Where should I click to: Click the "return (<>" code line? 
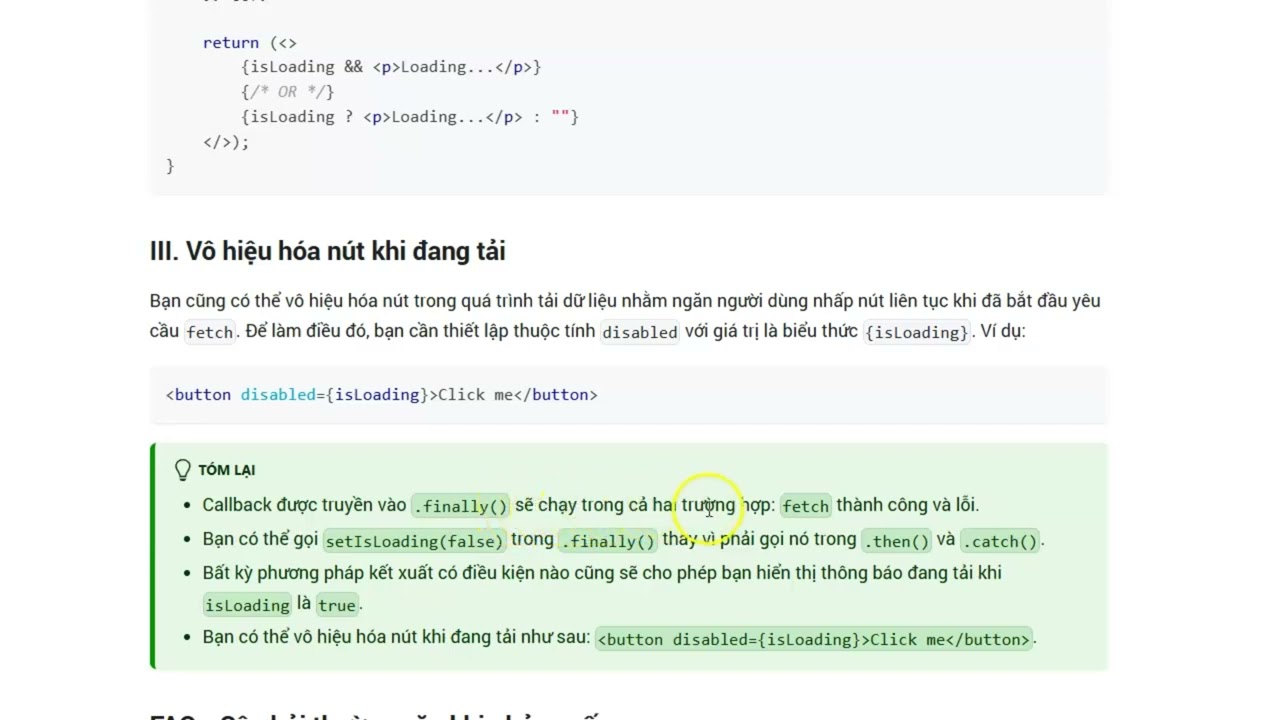pos(250,43)
